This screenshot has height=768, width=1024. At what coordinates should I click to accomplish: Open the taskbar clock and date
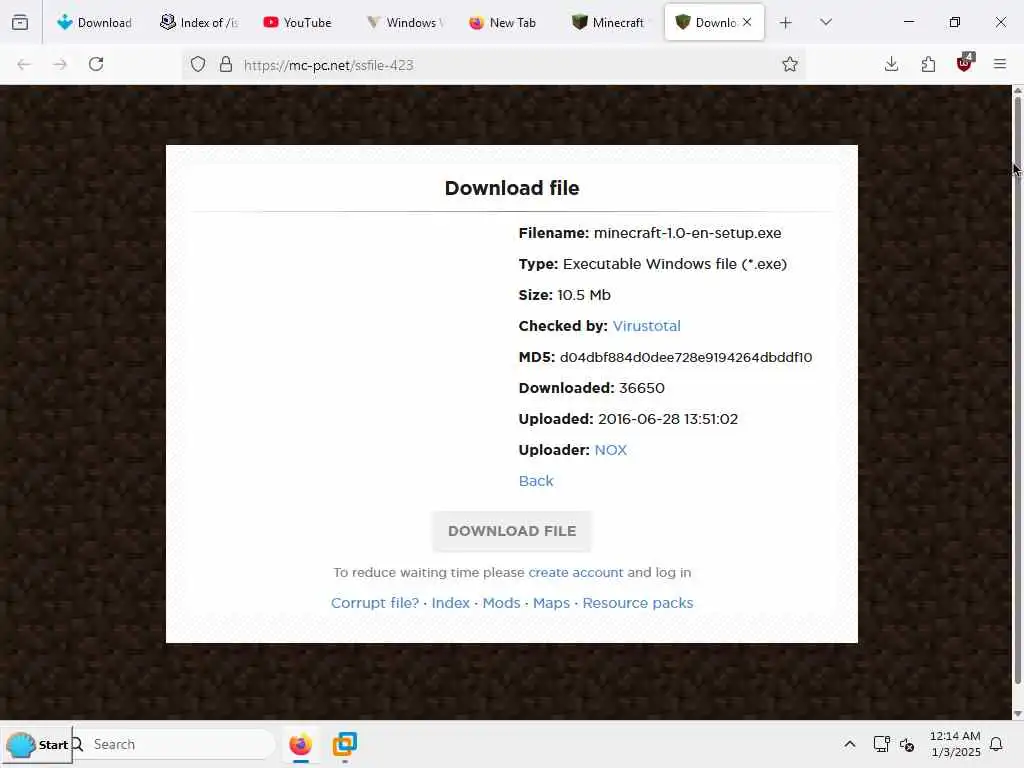955,744
